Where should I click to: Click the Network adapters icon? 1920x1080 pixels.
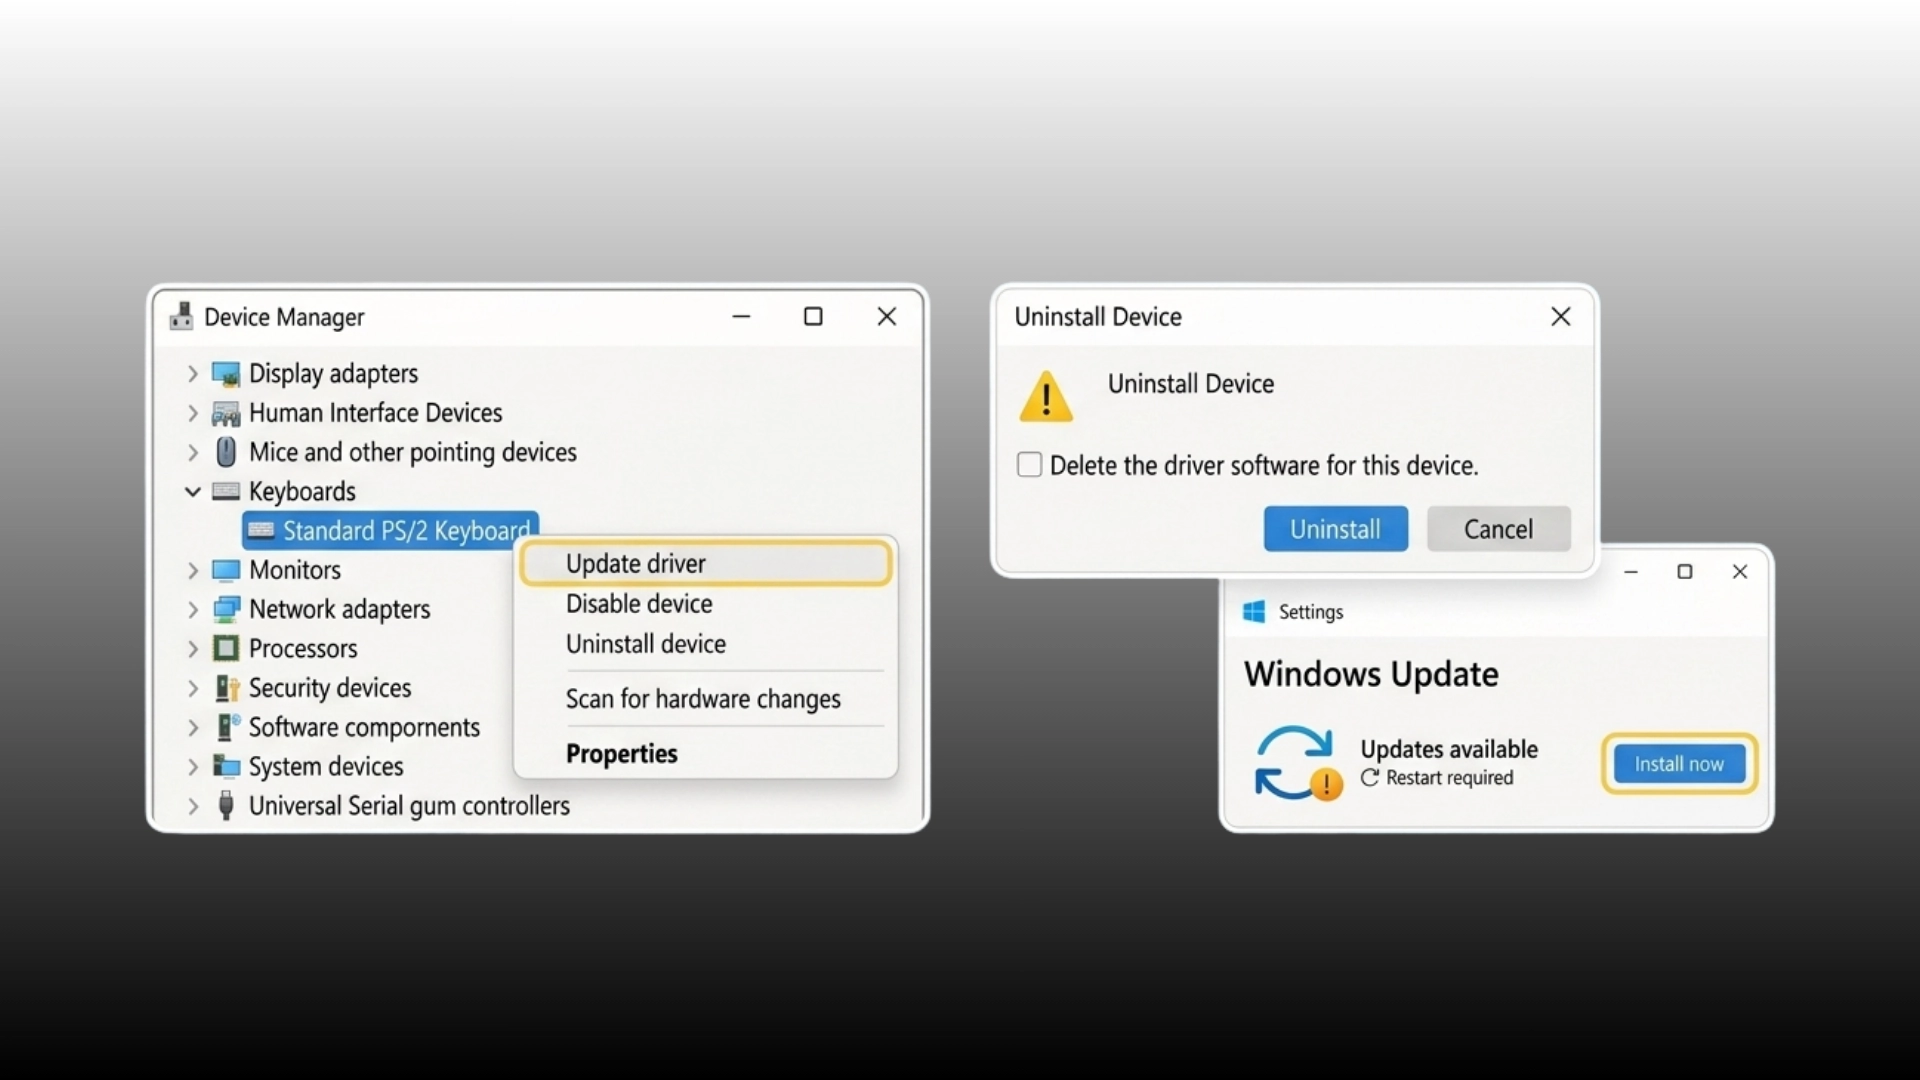pos(226,609)
